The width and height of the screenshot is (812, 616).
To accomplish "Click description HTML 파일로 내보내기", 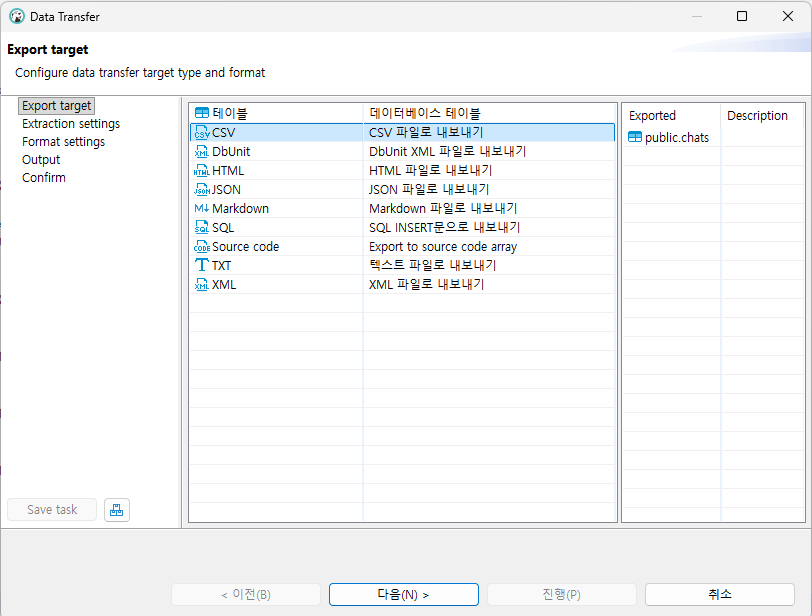I will [x=430, y=171].
